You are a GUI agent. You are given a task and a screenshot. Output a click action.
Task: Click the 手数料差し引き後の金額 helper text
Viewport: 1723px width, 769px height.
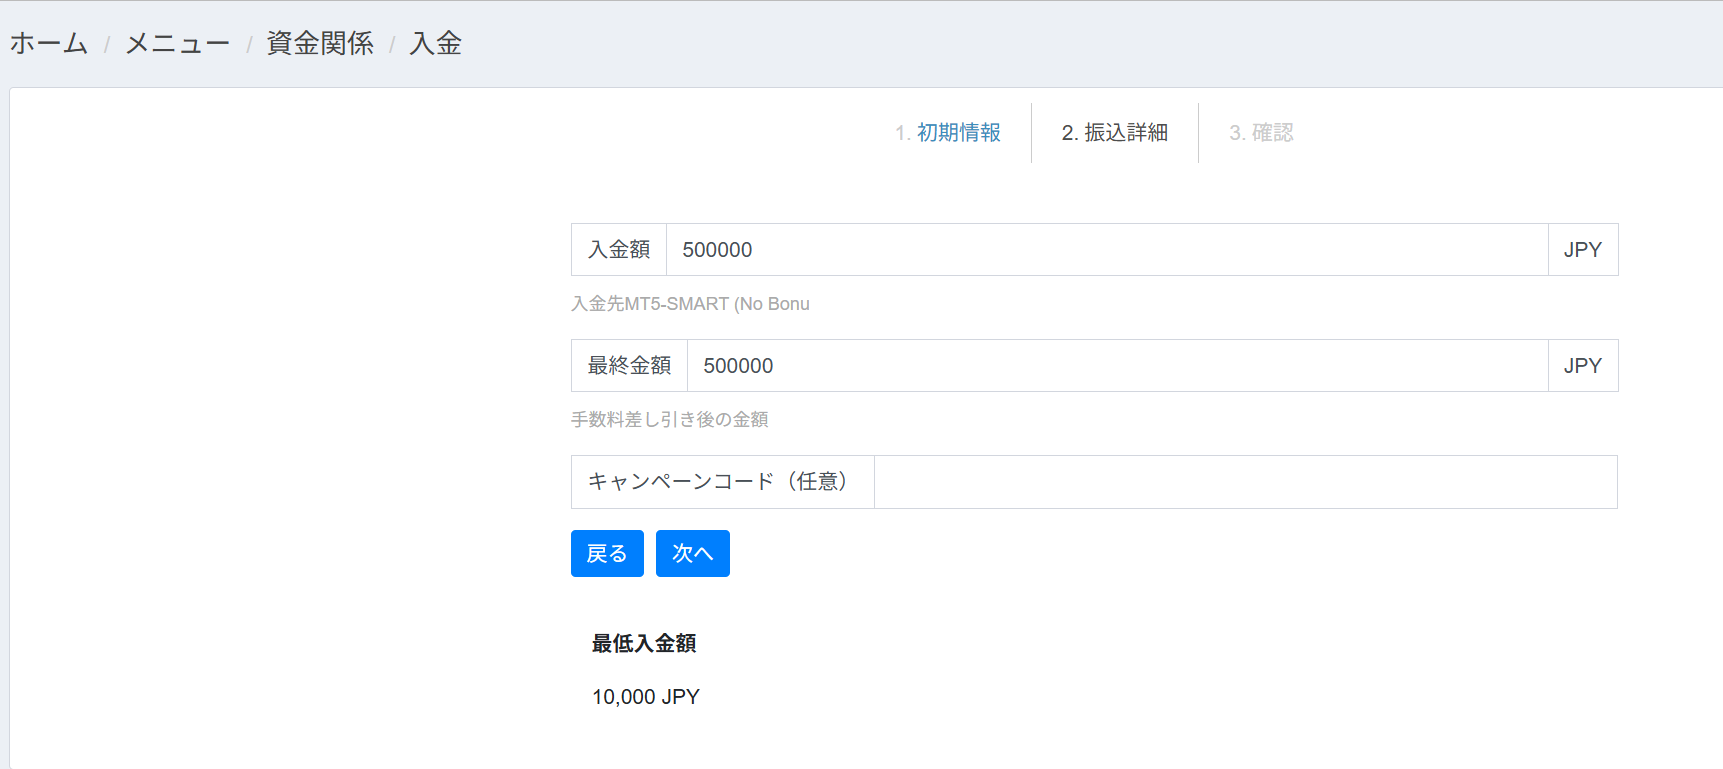669,420
